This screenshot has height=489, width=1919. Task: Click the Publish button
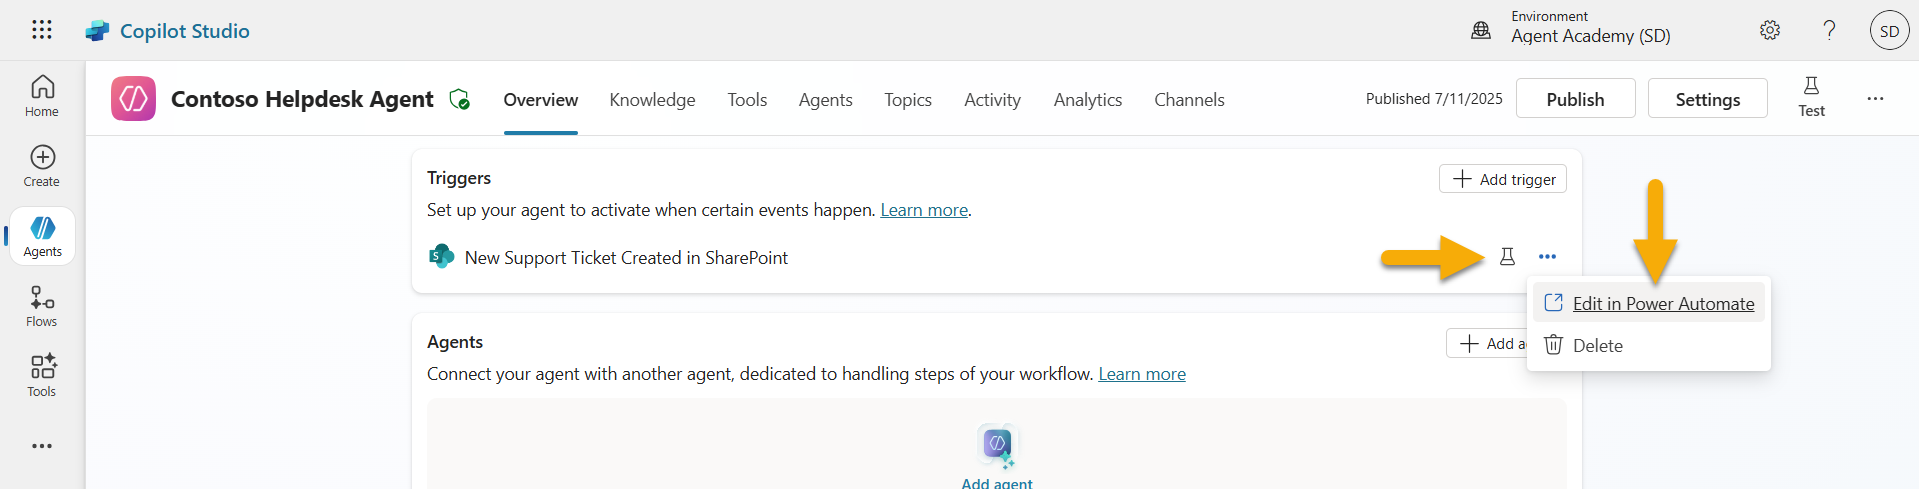pos(1575,99)
